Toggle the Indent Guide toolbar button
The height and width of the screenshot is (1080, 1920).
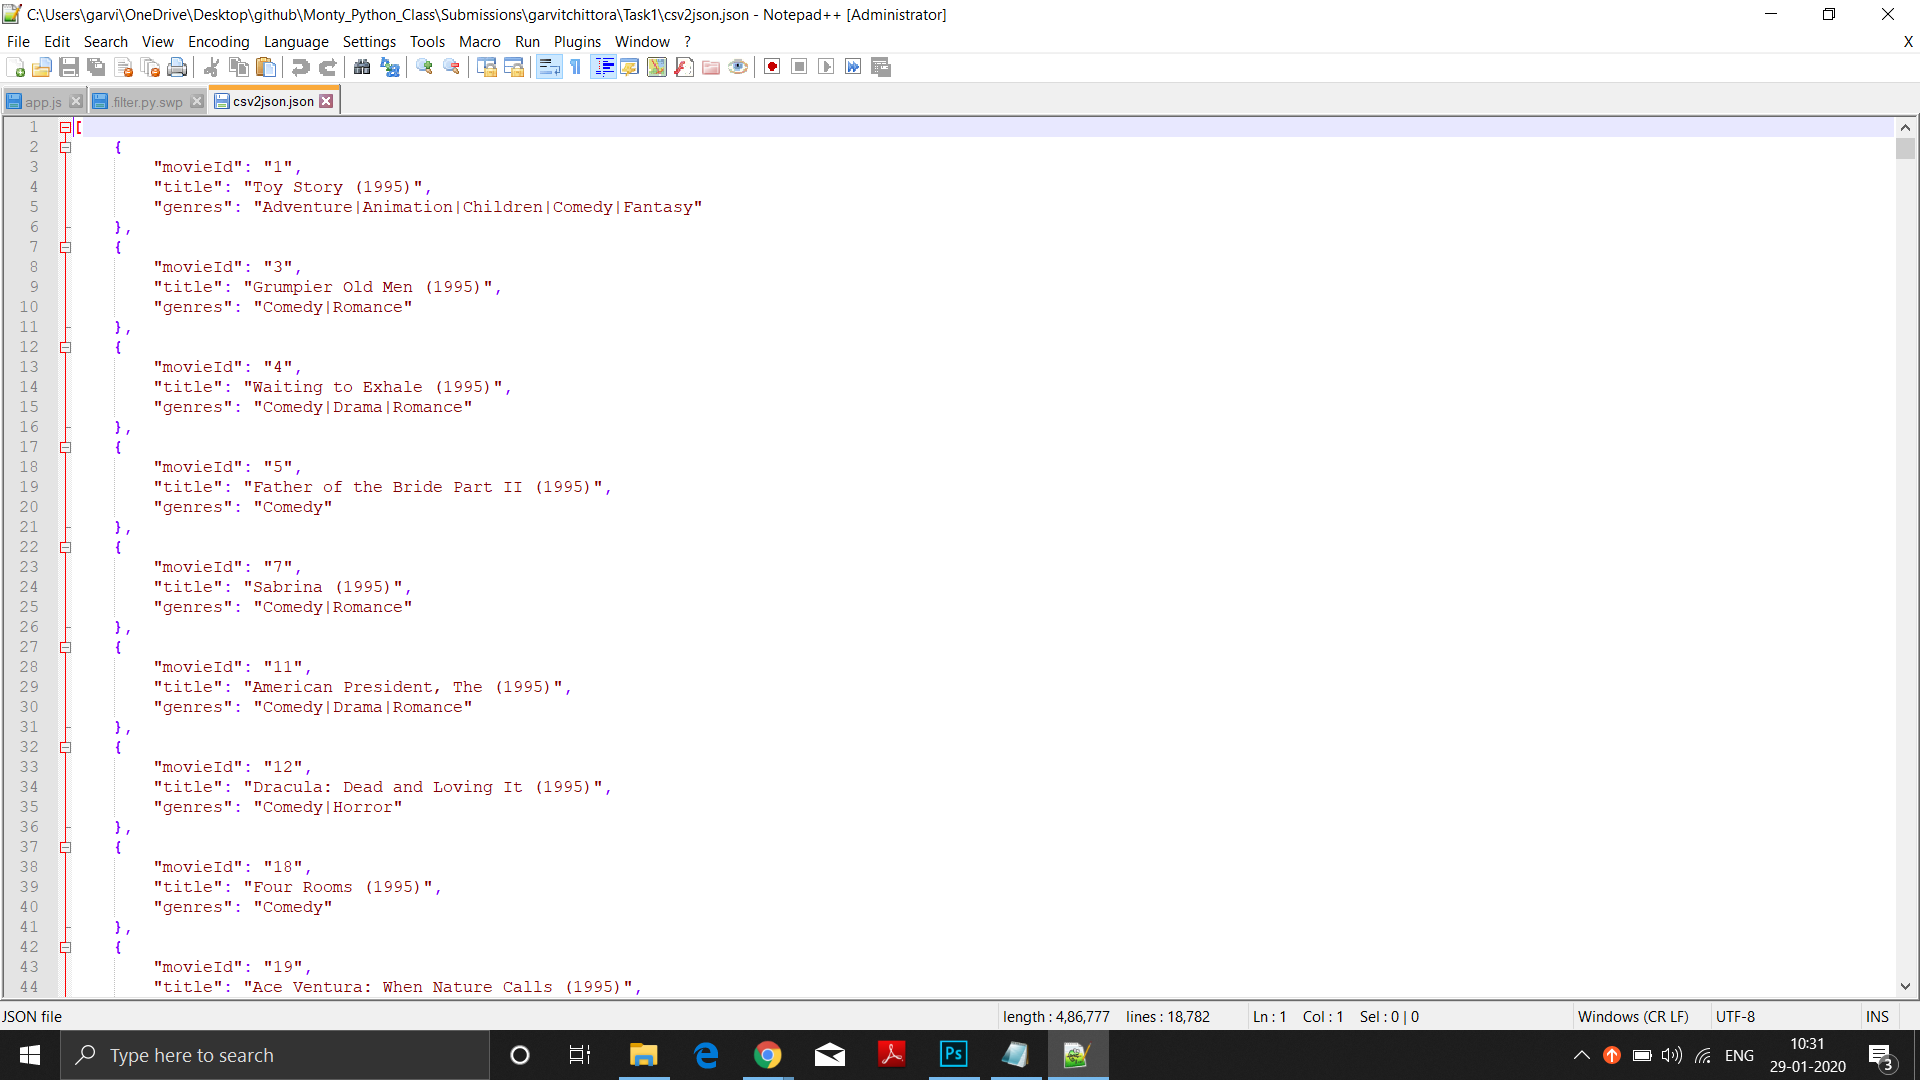[x=604, y=67]
